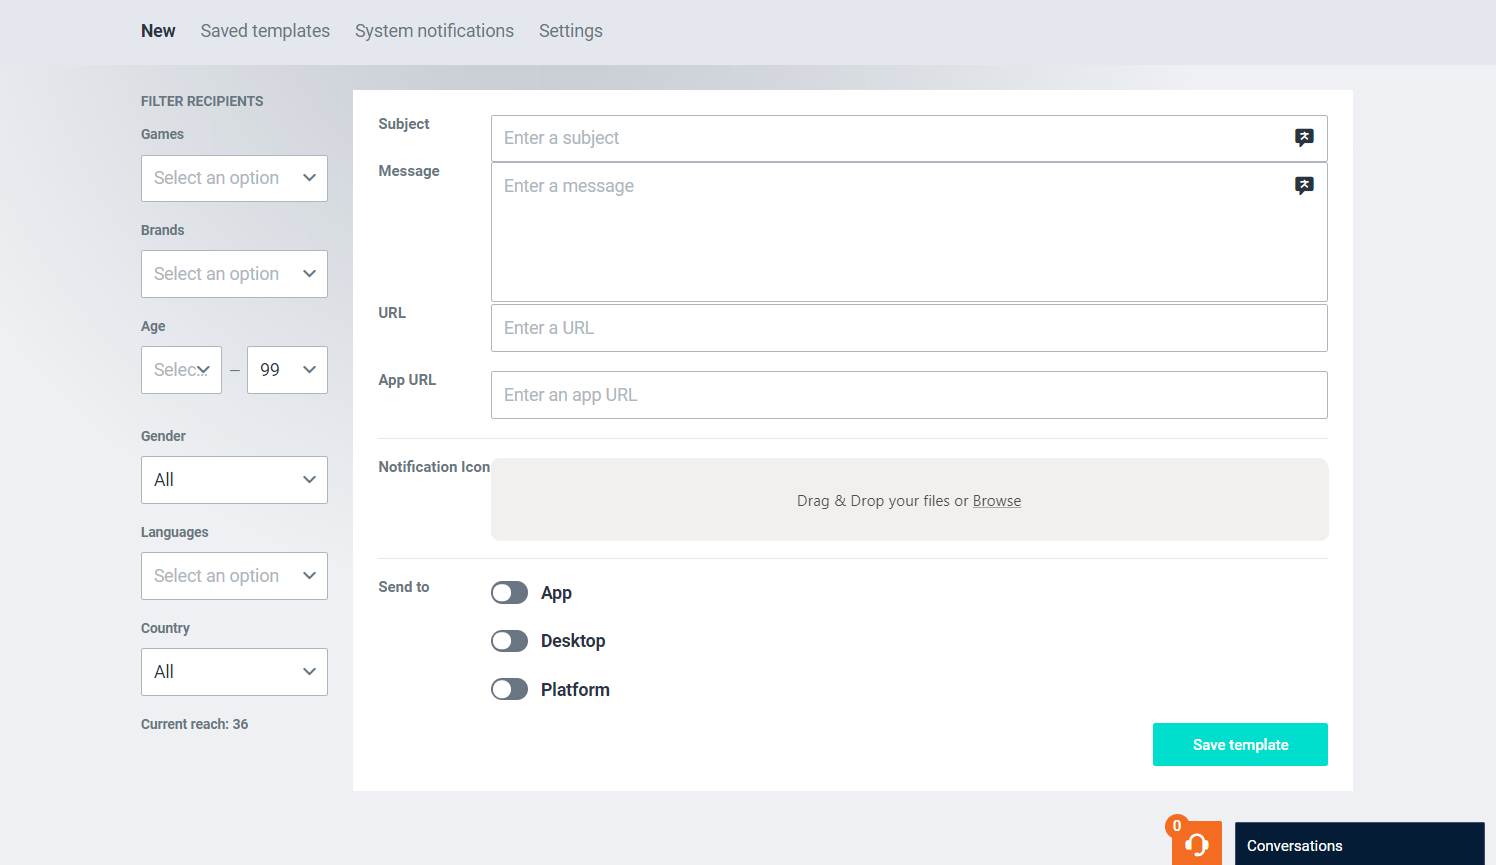1496x865 pixels.
Task: Open the orange headset support icon
Action: [x=1196, y=844]
